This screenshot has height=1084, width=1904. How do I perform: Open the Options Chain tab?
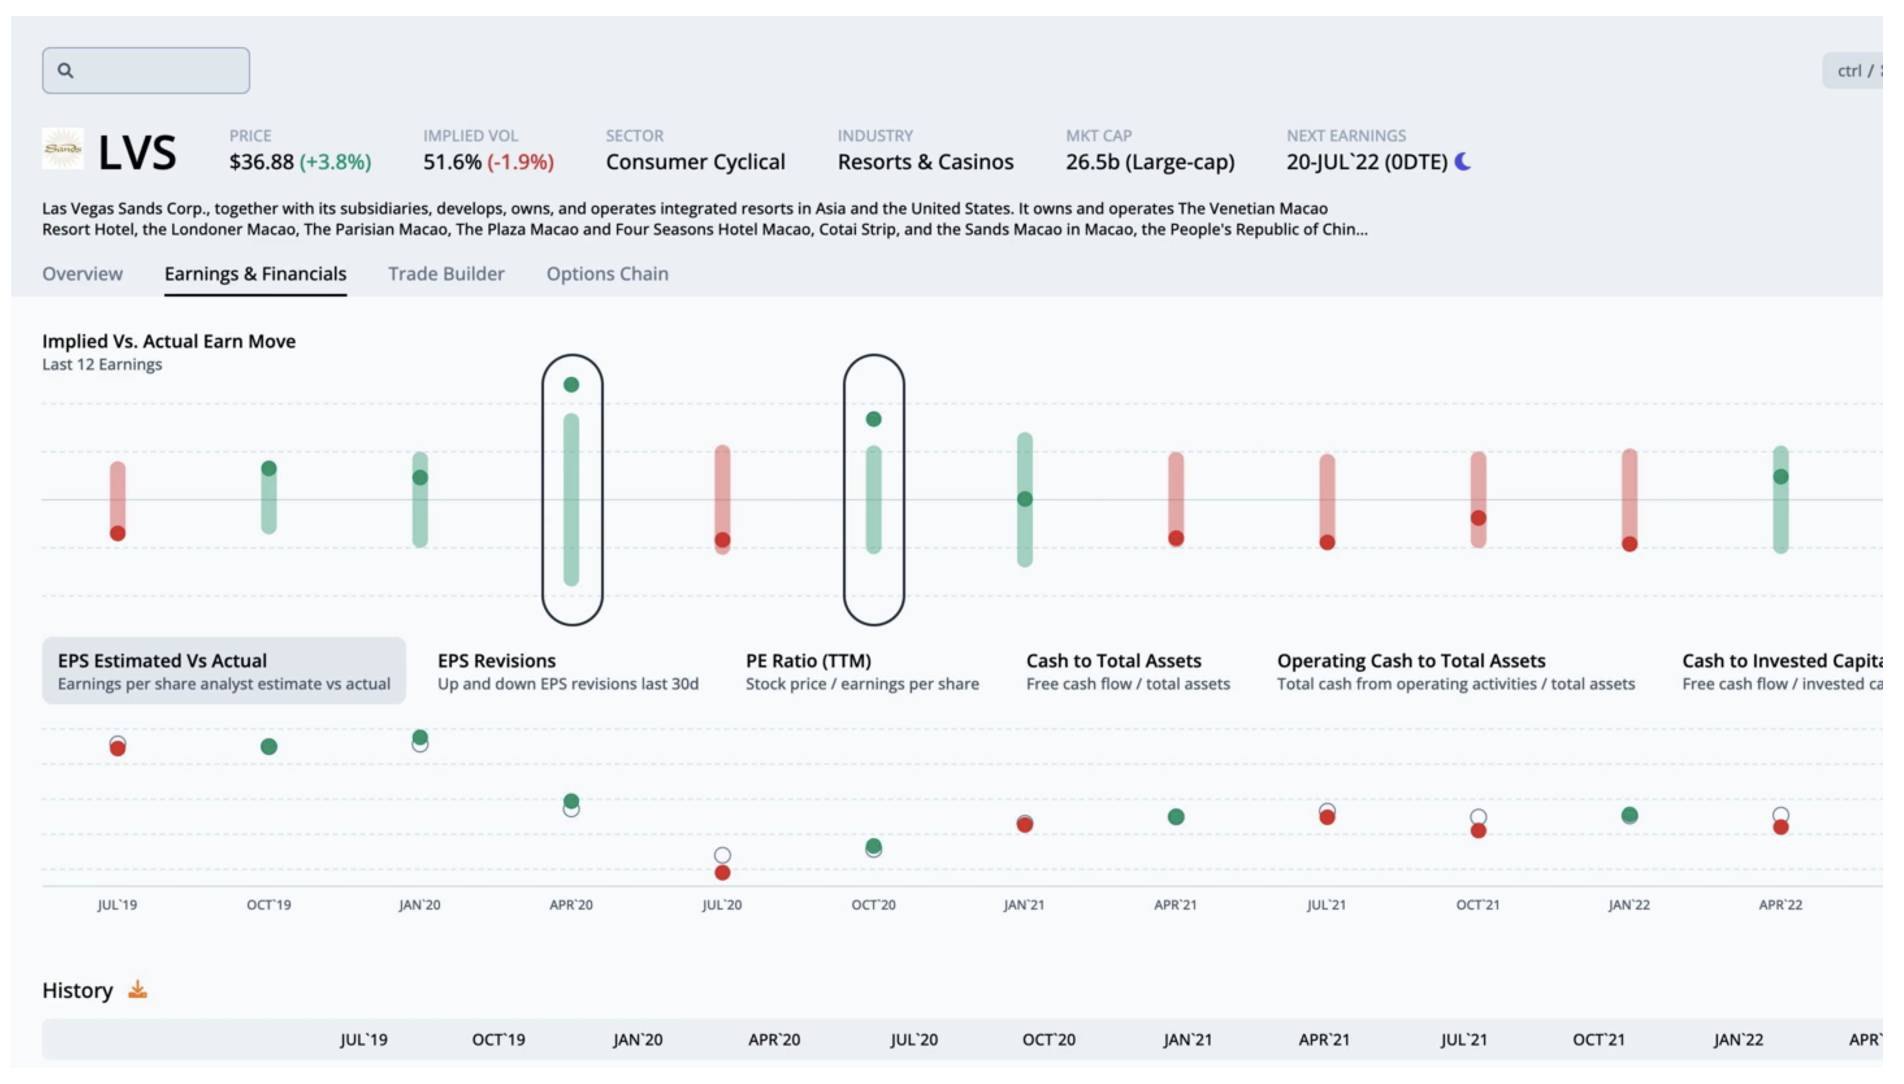(x=607, y=274)
